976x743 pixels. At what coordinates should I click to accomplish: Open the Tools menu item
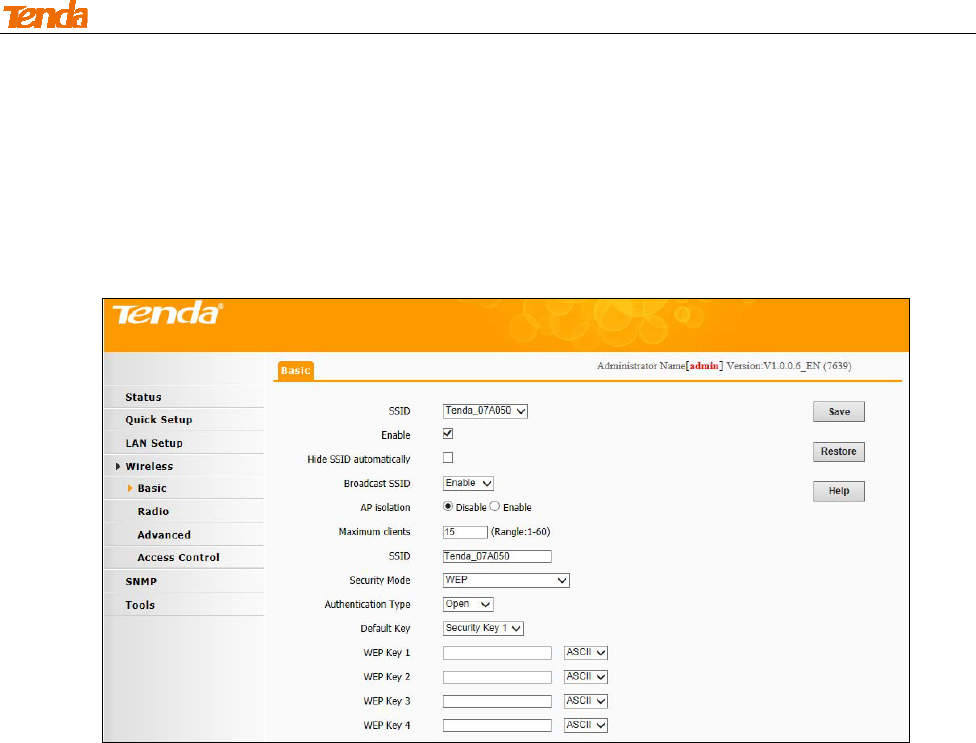(x=139, y=605)
